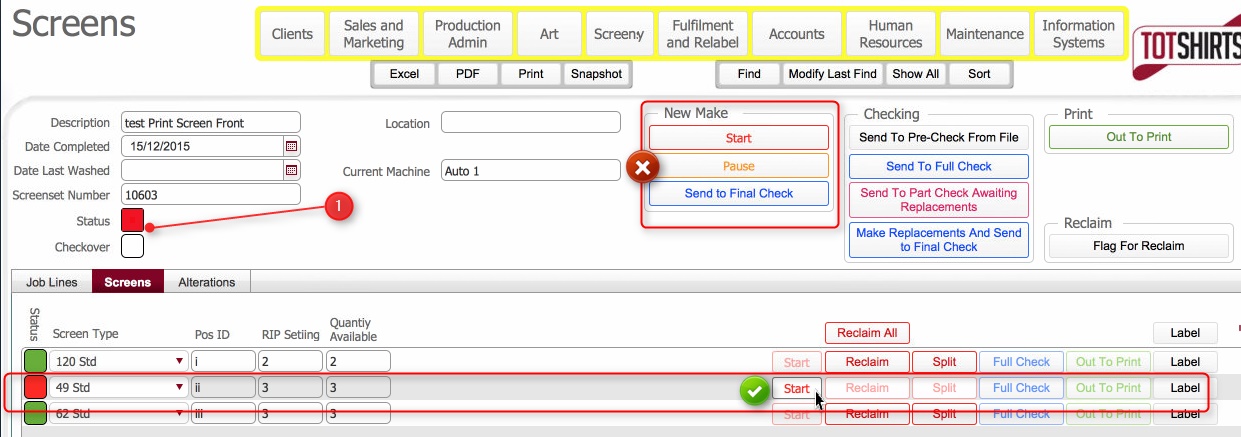This screenshot has width=1241, height=437.
Task: Open the Production Admin menu
Action: [x=467, y=34]
